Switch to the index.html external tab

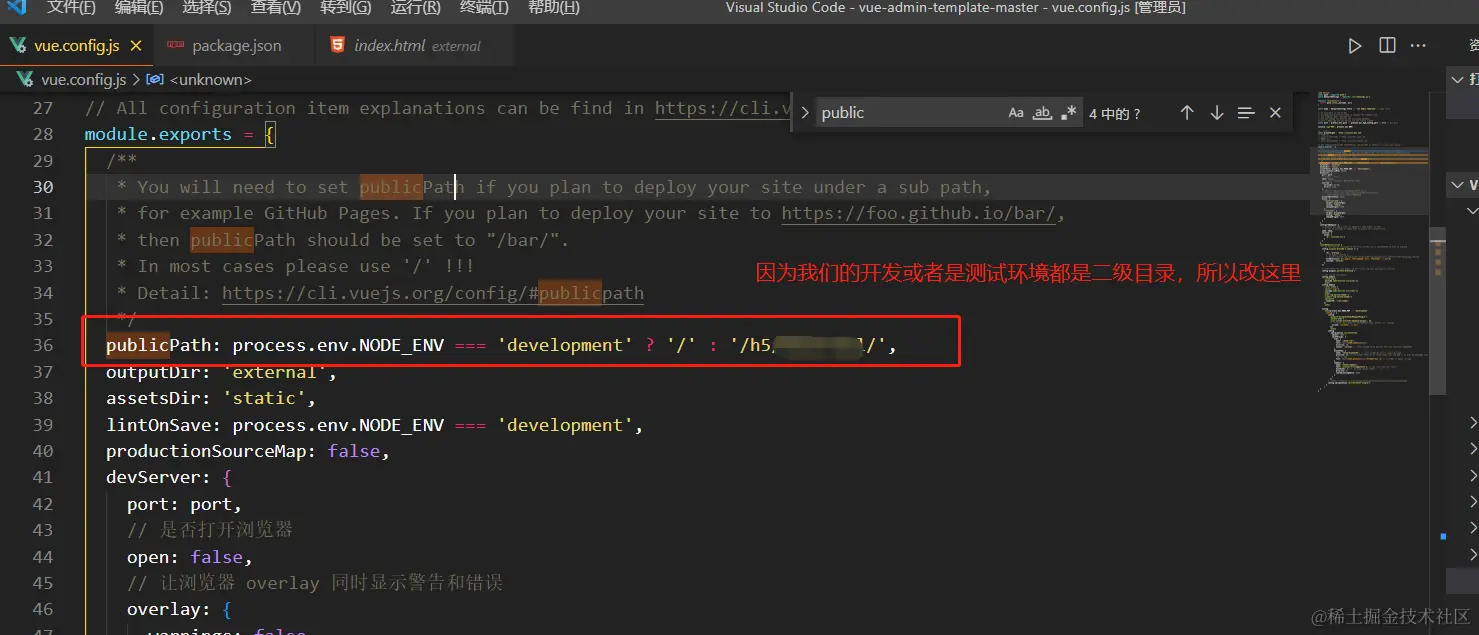tap(417, 46)
